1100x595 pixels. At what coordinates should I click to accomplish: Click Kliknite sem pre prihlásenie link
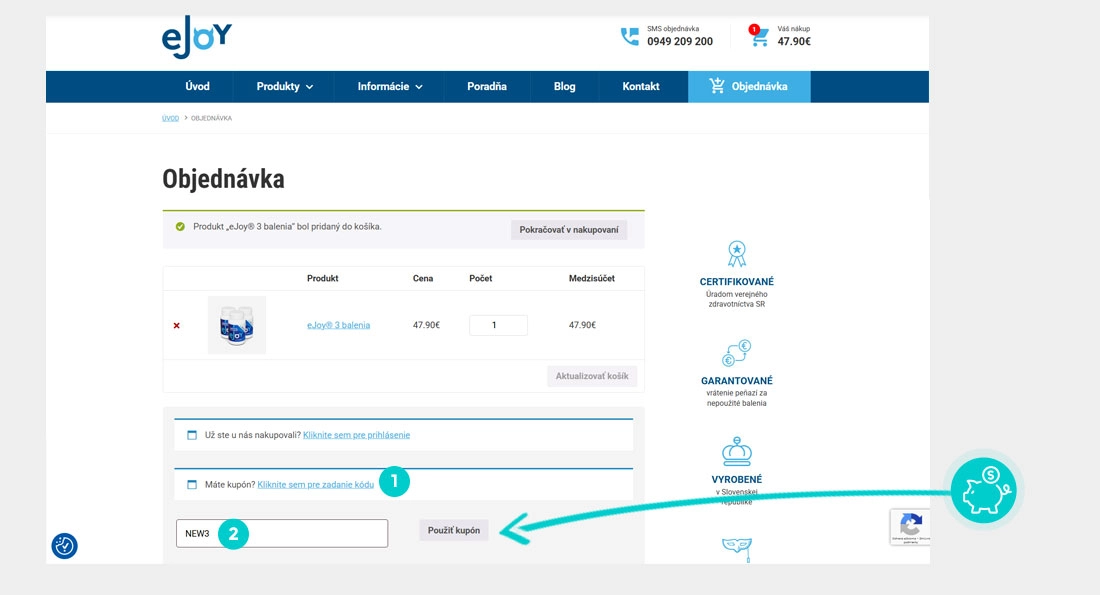tap(356, 435)
